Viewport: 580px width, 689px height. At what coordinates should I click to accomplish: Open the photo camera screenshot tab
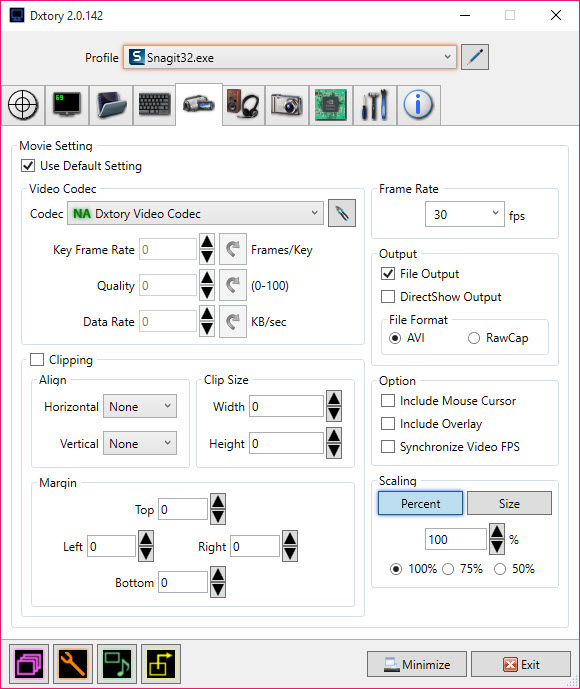click(286, 105)
